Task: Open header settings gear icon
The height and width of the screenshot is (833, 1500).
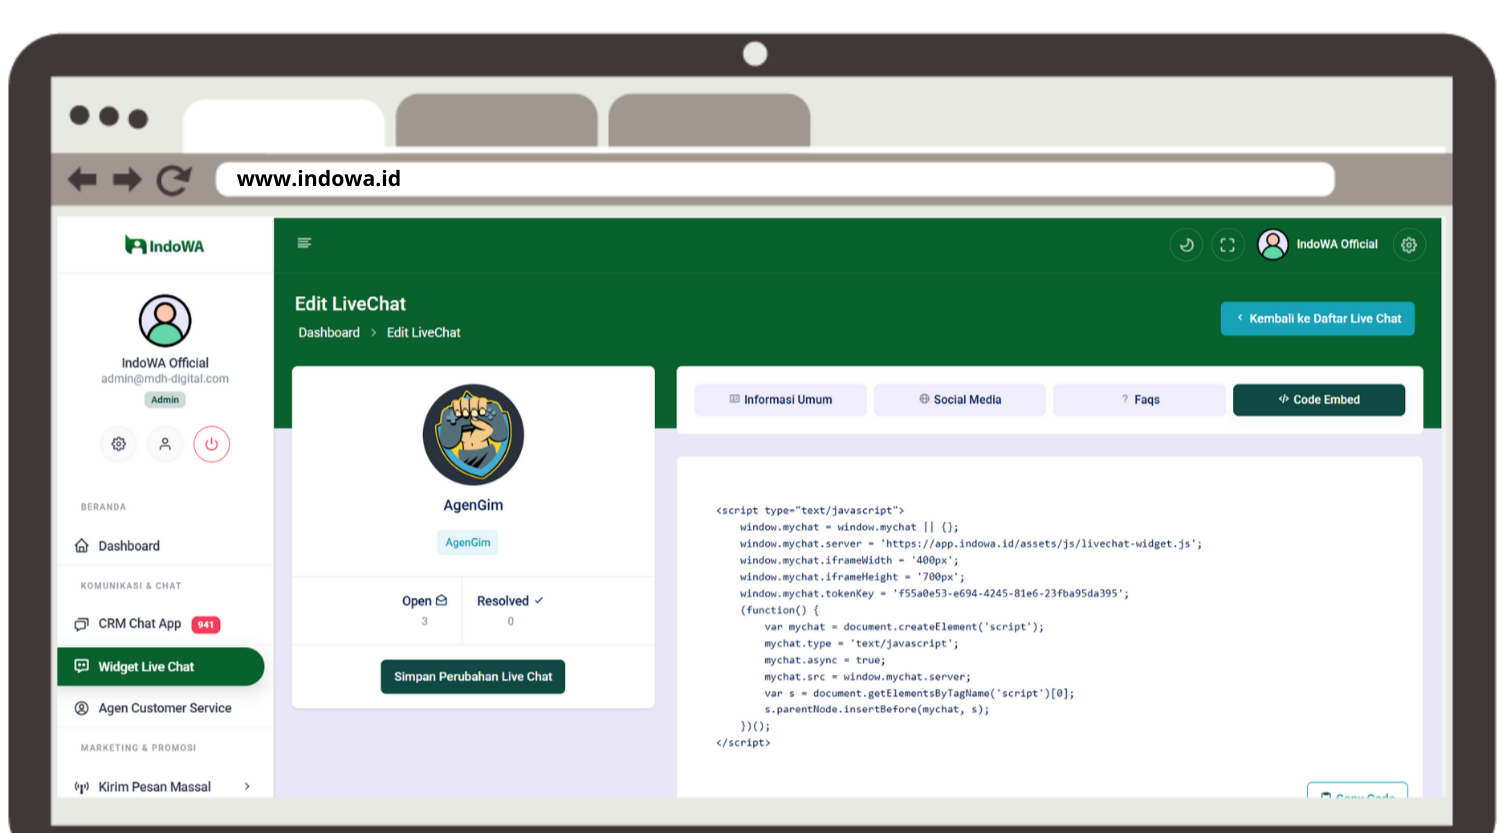Action: [x=1409, y=245]
